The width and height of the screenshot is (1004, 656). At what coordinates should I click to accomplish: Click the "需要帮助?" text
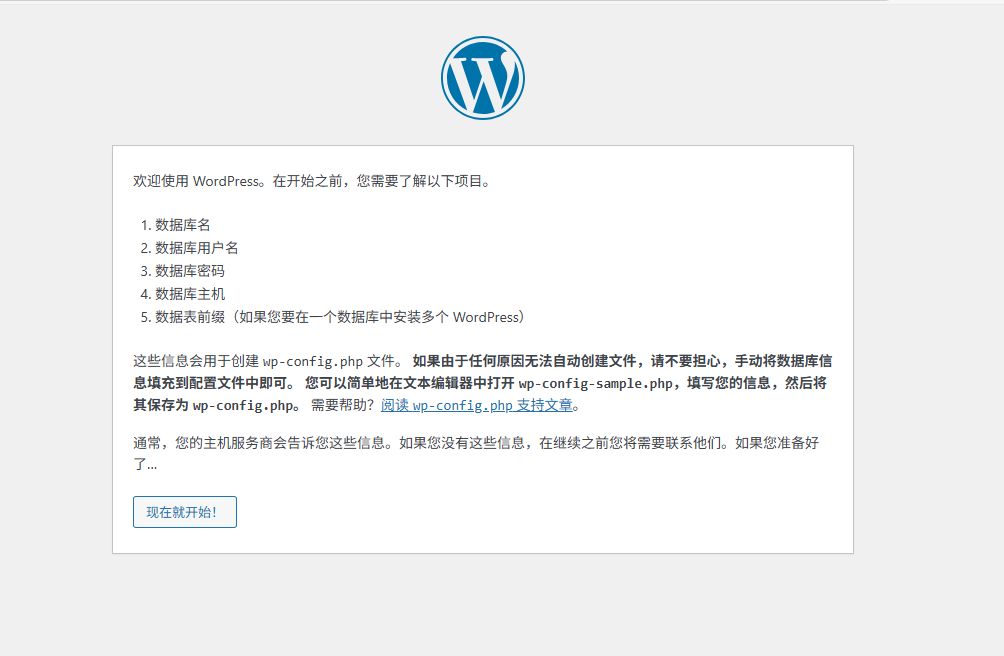(343, 406)
